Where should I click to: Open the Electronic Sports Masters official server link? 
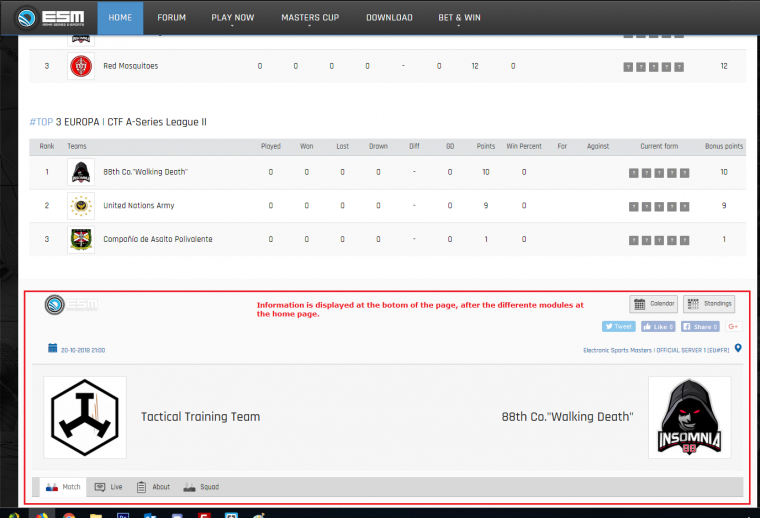pos(656,350)
